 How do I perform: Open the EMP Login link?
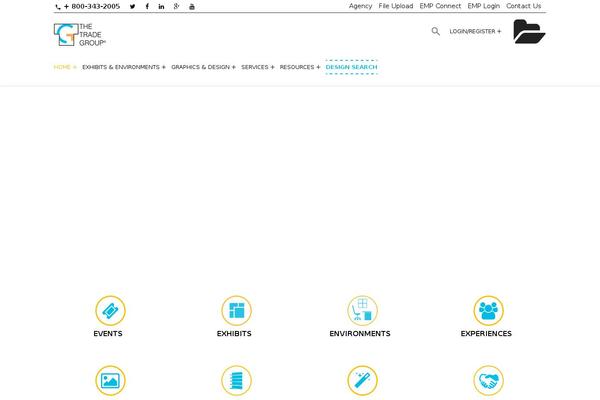pyautogui.click(x=483, y=6)
